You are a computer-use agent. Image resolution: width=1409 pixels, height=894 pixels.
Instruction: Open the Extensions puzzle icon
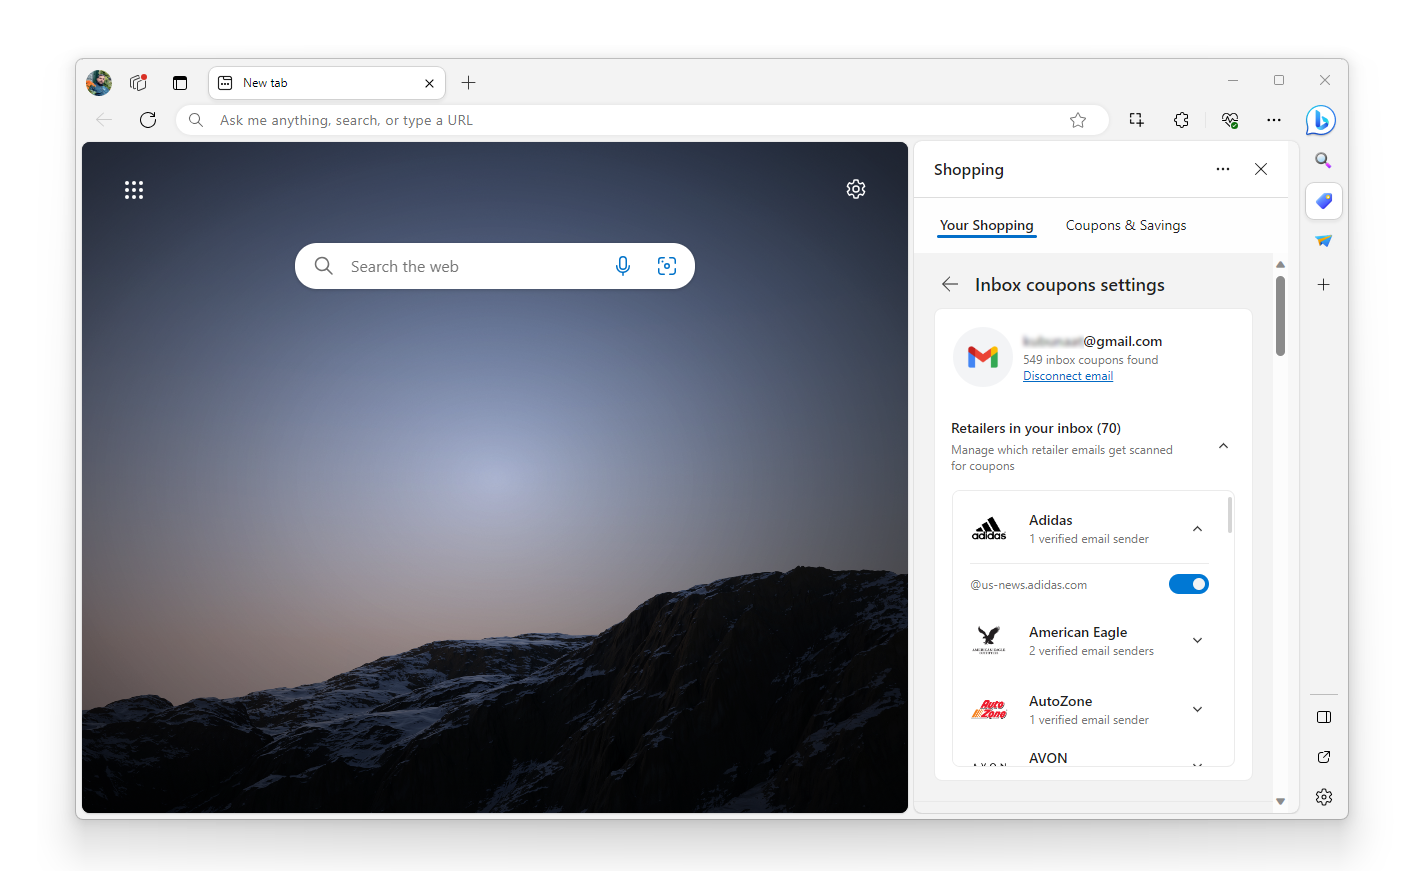click(1181, 120)
